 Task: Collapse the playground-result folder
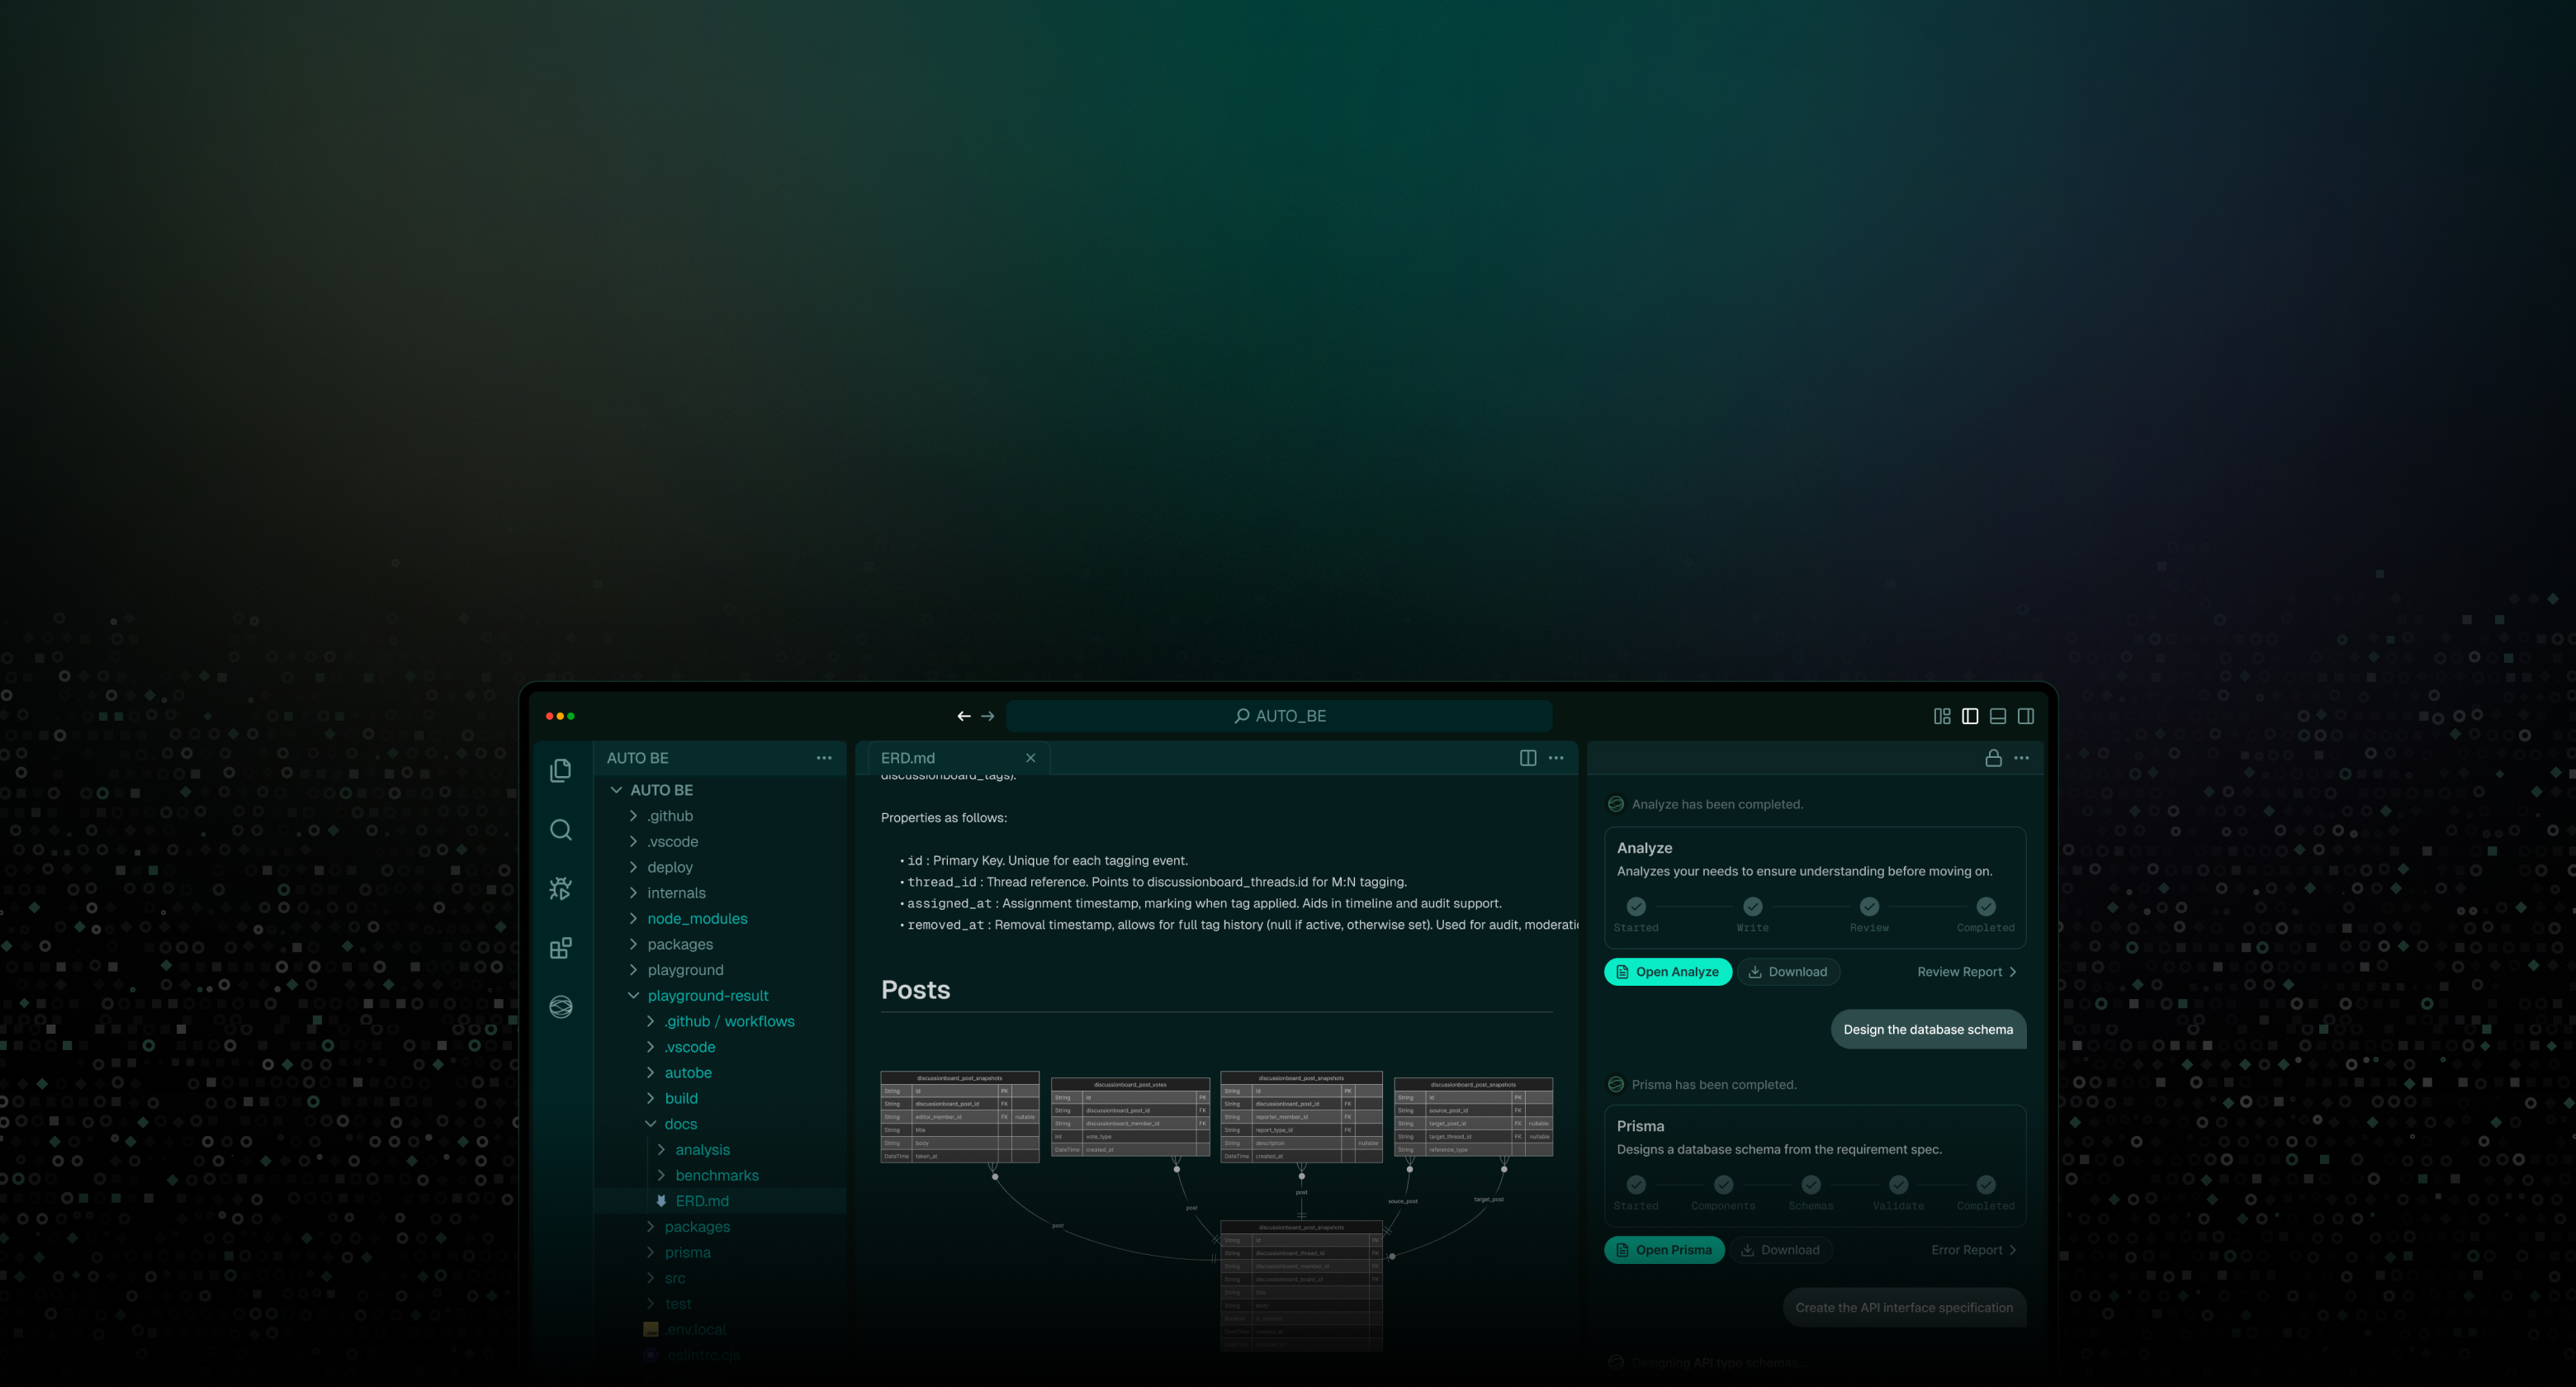pyautogui.click(x=707, y=995)
